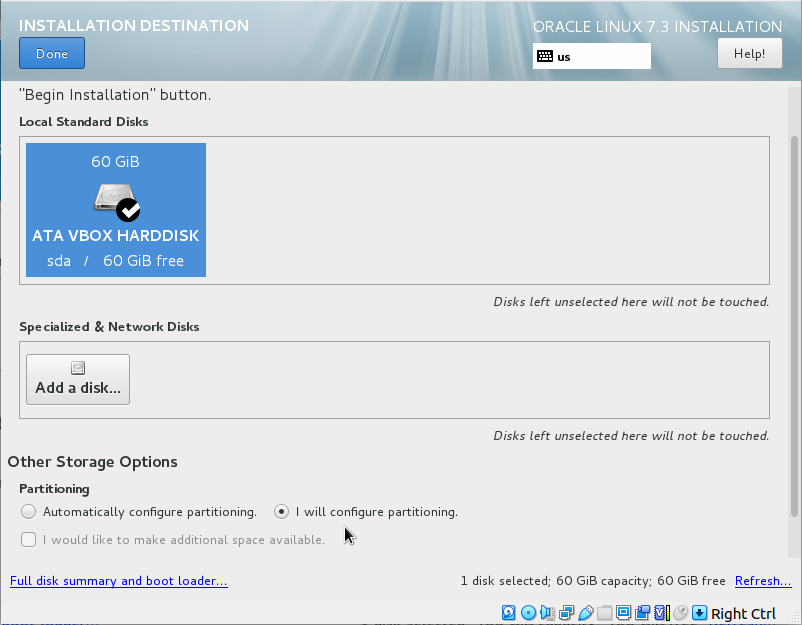Click VirtualBox keyboard capture arrow icon
Viewport: 802px width, 625px height.
point(700,613)
